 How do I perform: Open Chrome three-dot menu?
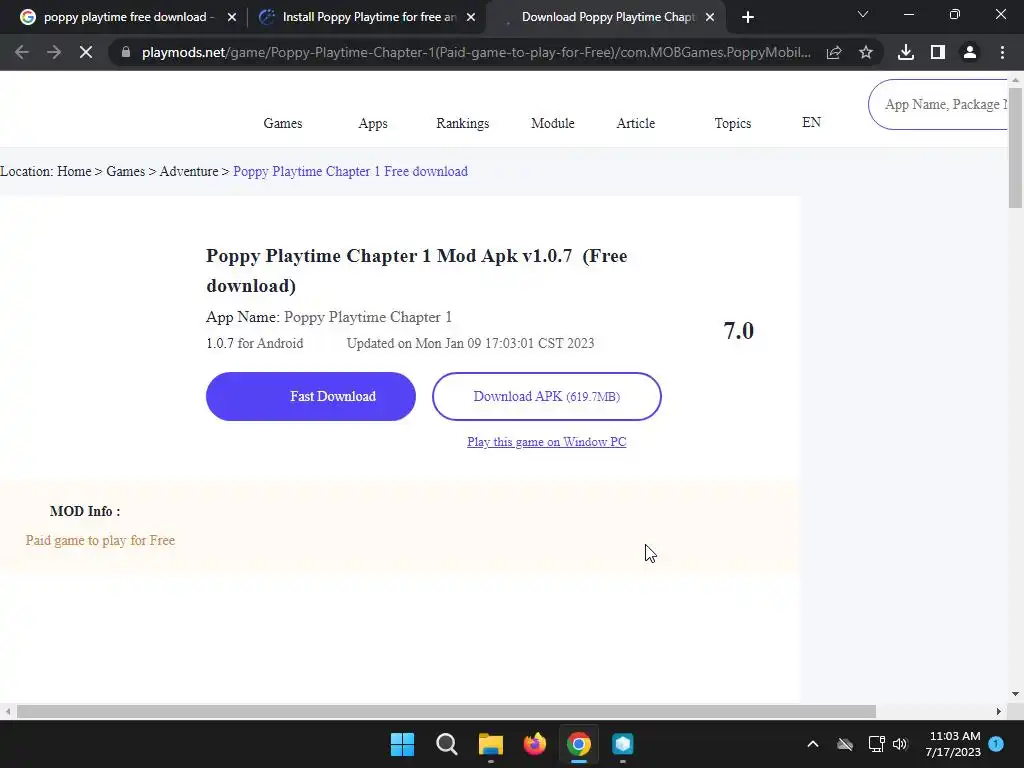coord(1002,52)
